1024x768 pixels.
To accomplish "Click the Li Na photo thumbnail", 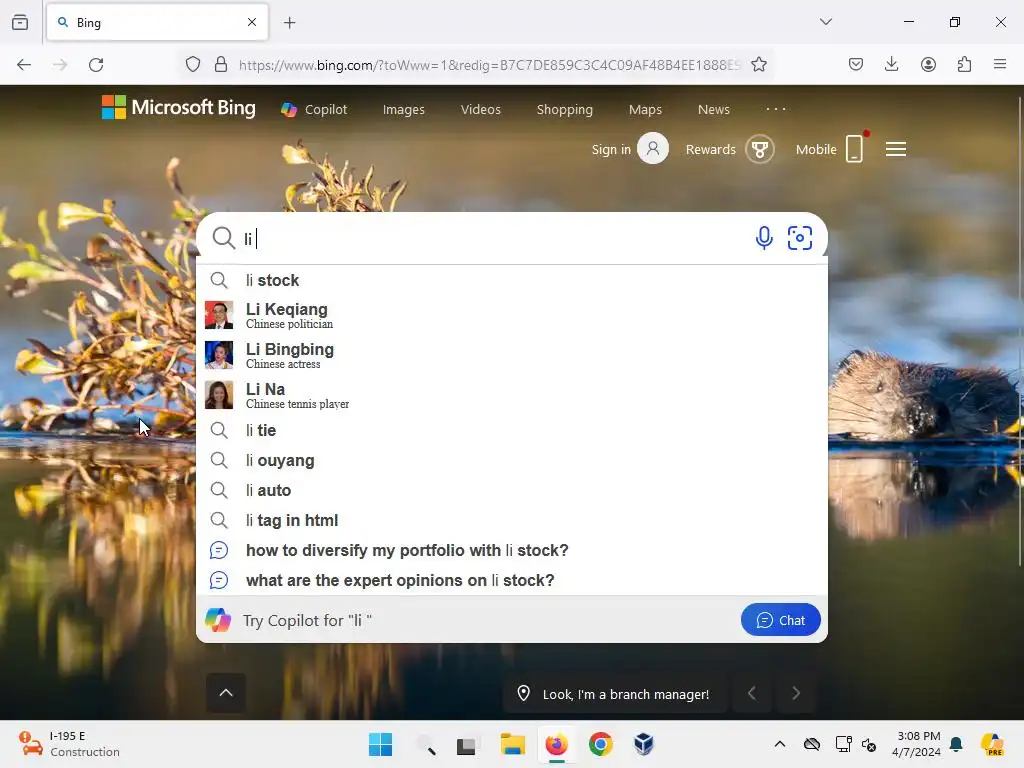I will 219,395.
